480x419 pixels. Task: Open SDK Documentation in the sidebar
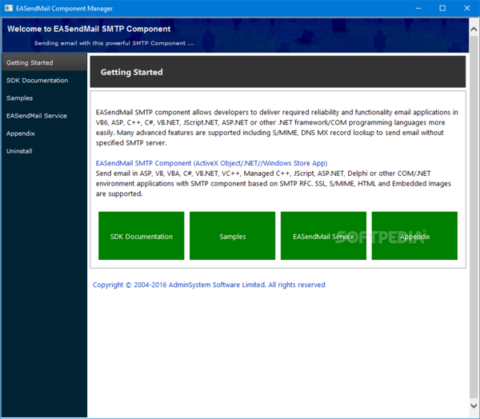pyautogui.click(x=44, y=80)
